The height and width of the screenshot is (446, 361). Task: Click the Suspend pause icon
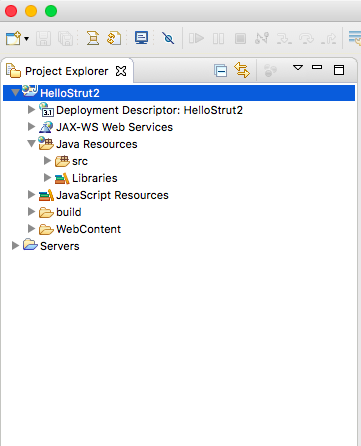click(x=218, y=38)
